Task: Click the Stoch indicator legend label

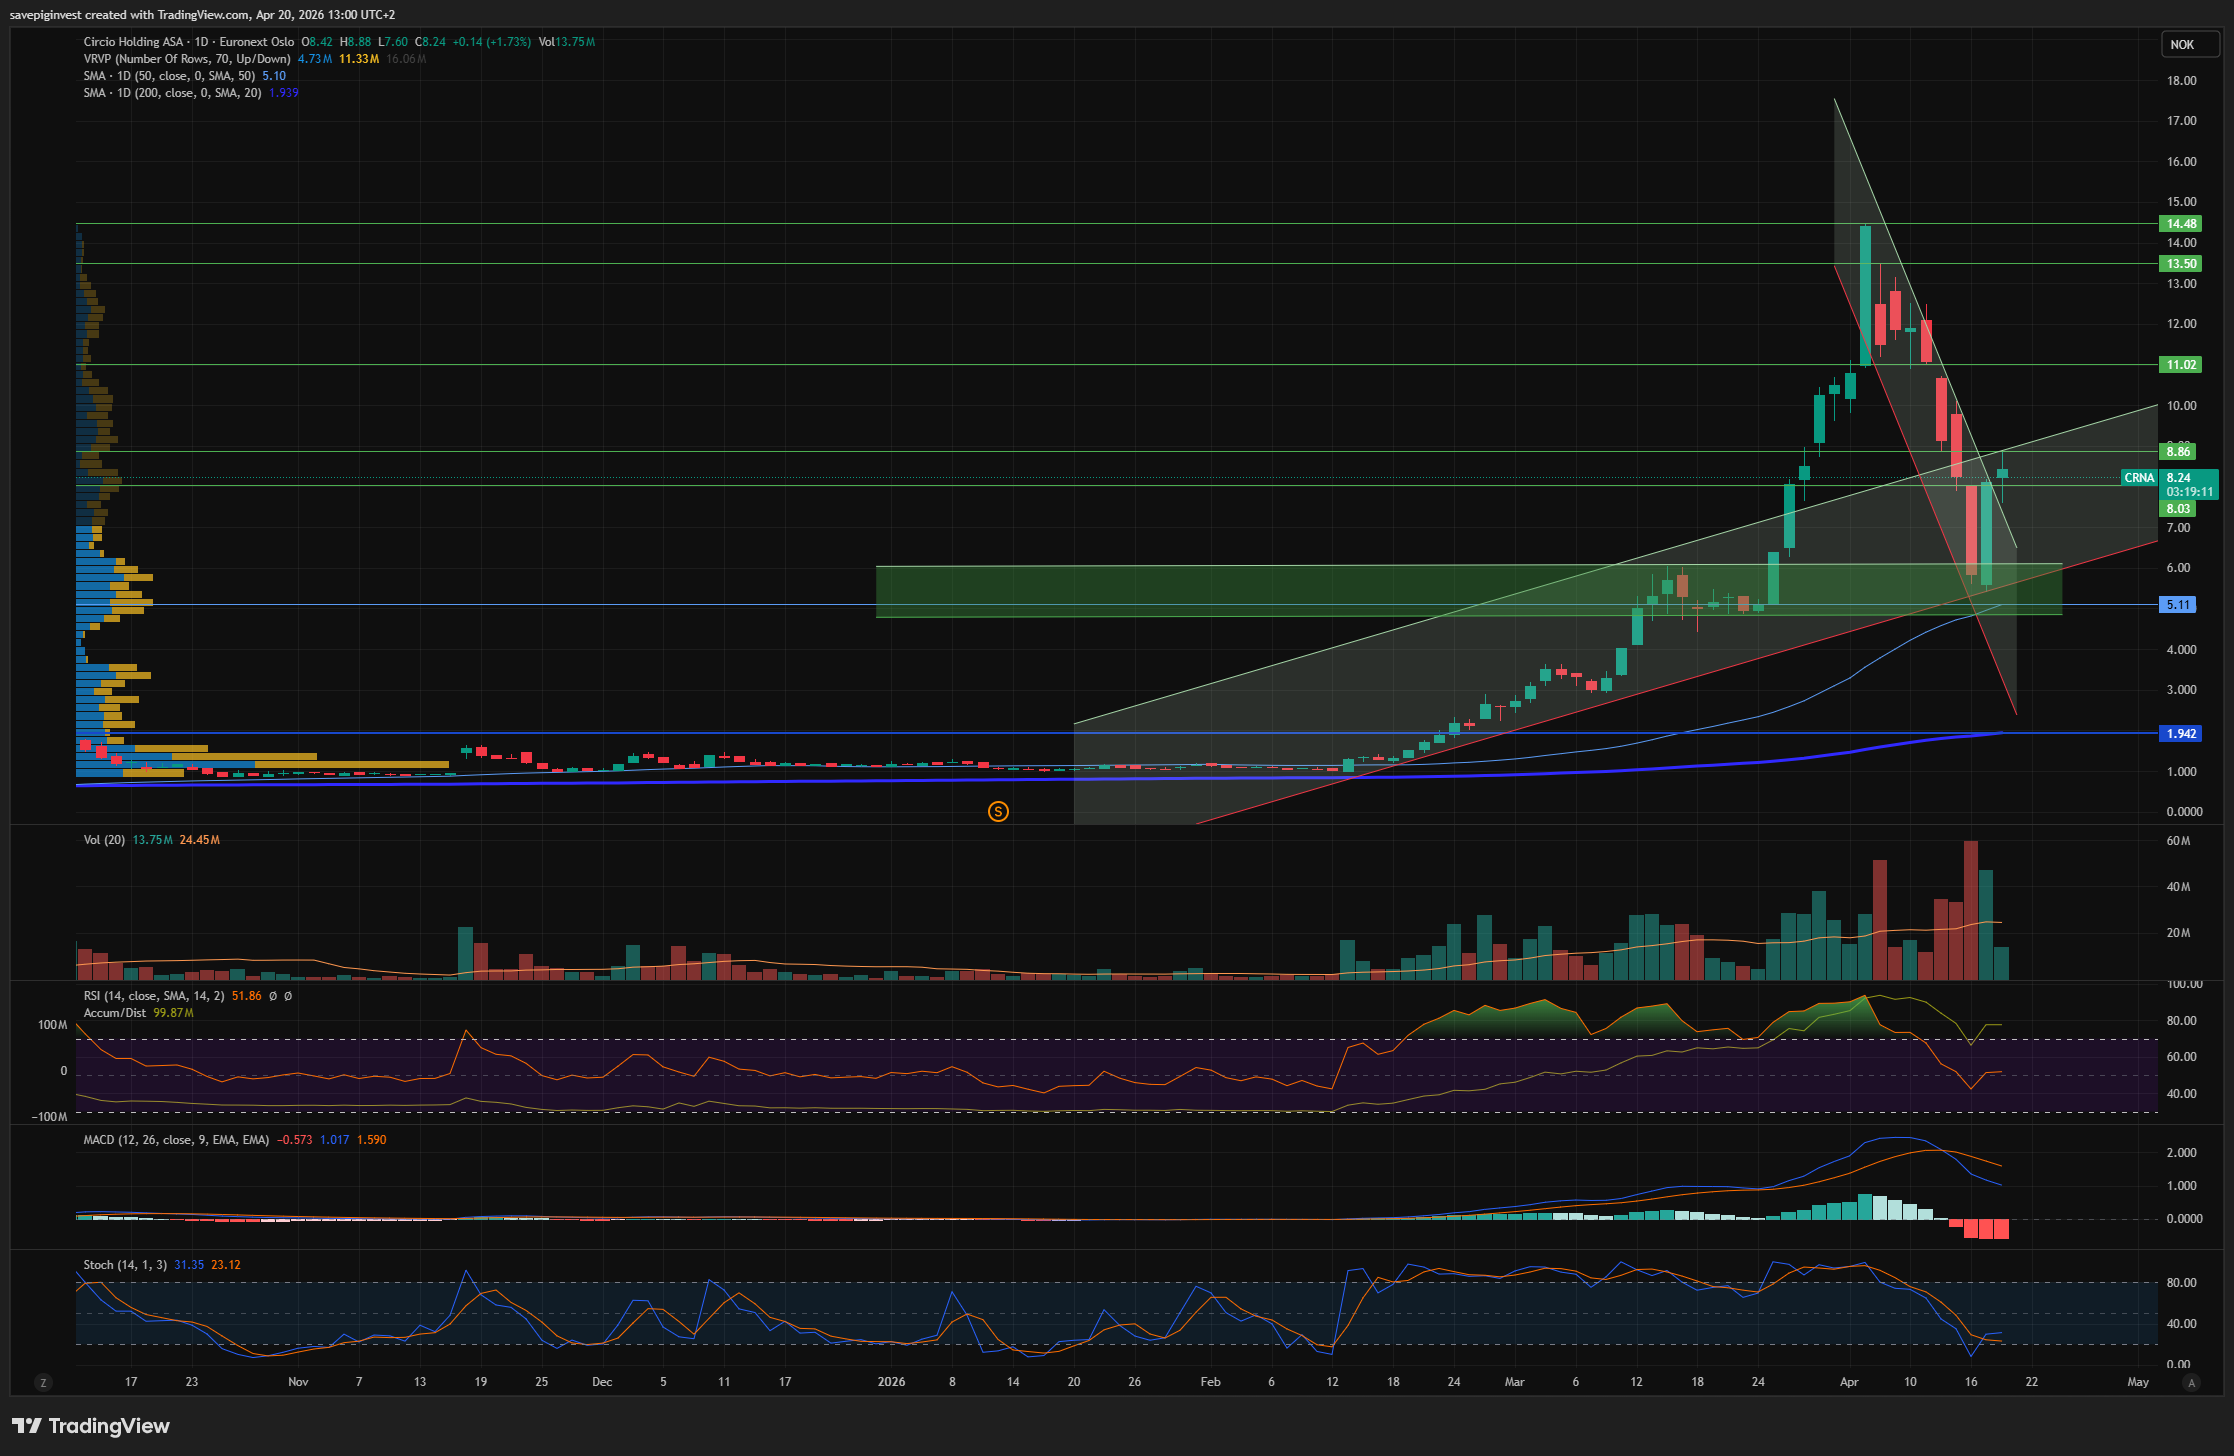Action: (x=125, y=1265)
